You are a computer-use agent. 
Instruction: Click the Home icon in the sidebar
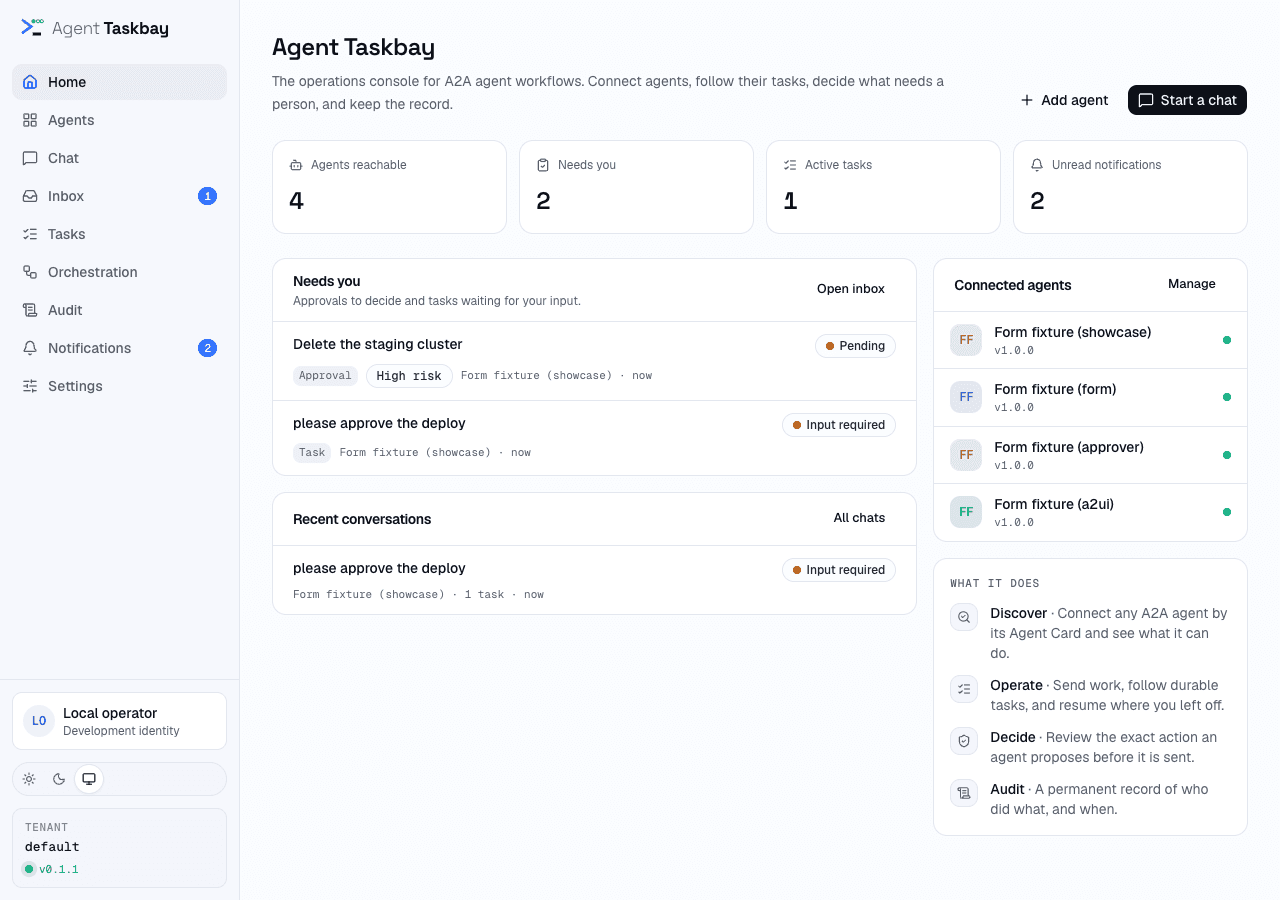tap(30, 82)
